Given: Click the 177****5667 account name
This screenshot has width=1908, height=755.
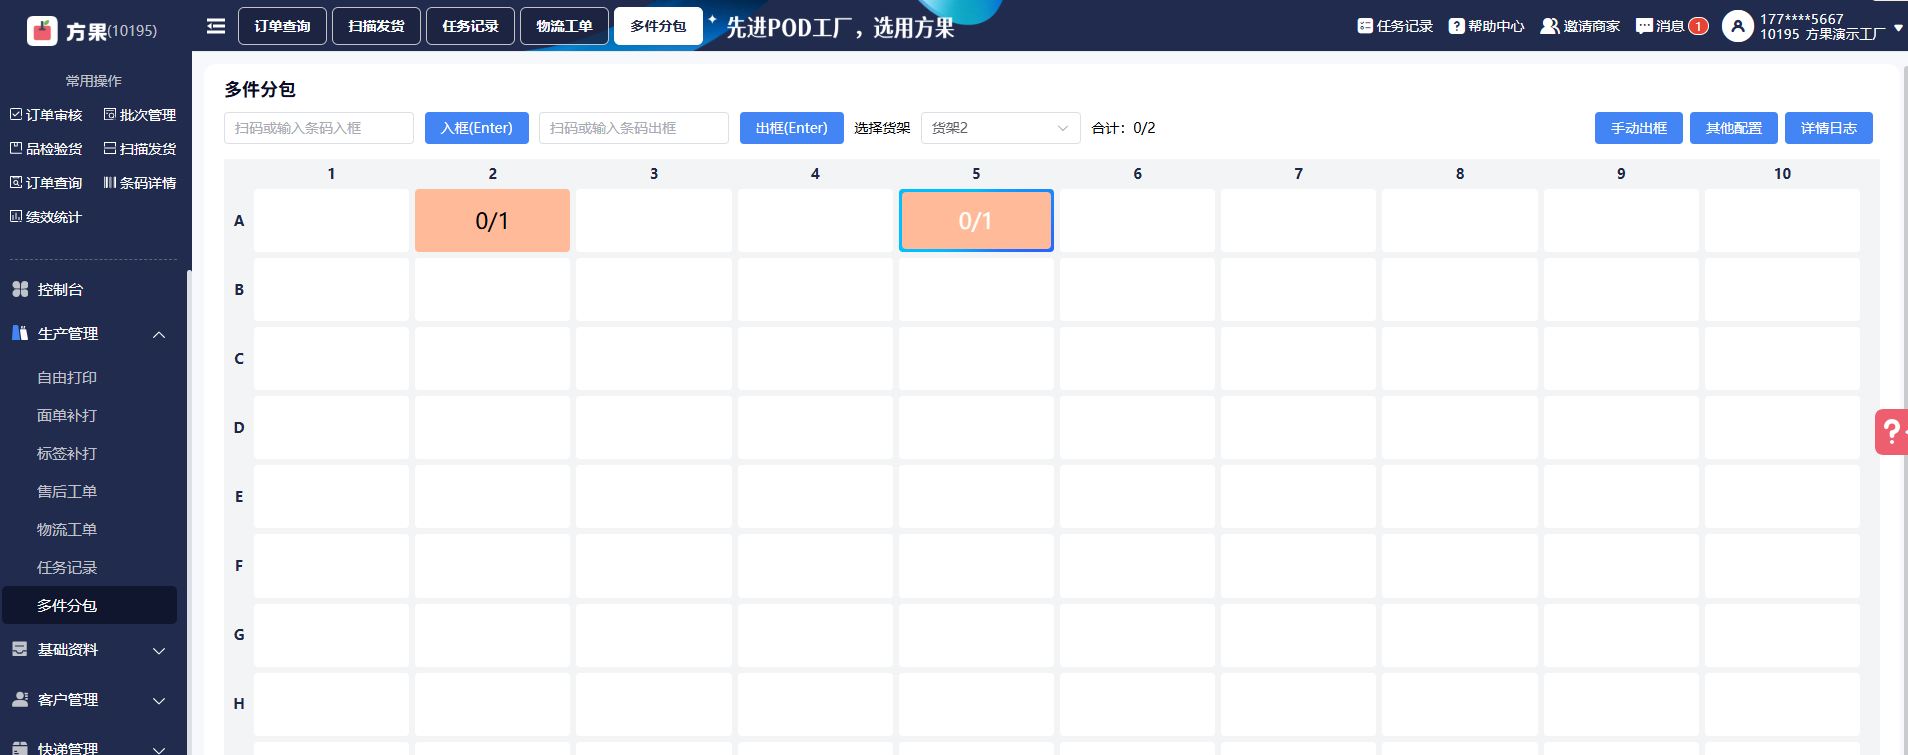Looking at the screenshot, I should [1801, 19].
